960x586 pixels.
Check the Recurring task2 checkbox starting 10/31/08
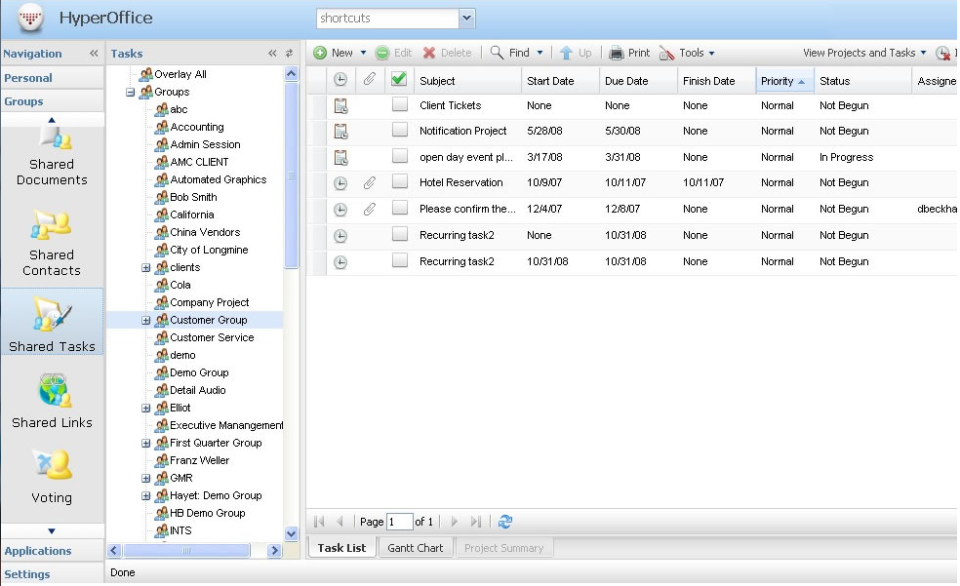pos(400,260)
